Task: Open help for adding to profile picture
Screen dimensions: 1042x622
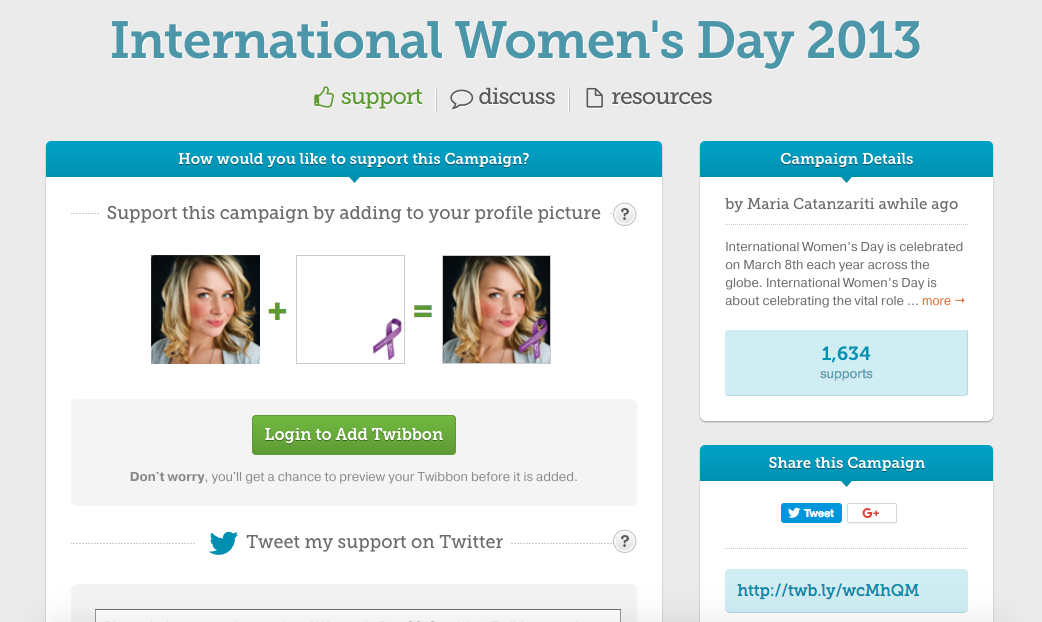Action: 624,214
